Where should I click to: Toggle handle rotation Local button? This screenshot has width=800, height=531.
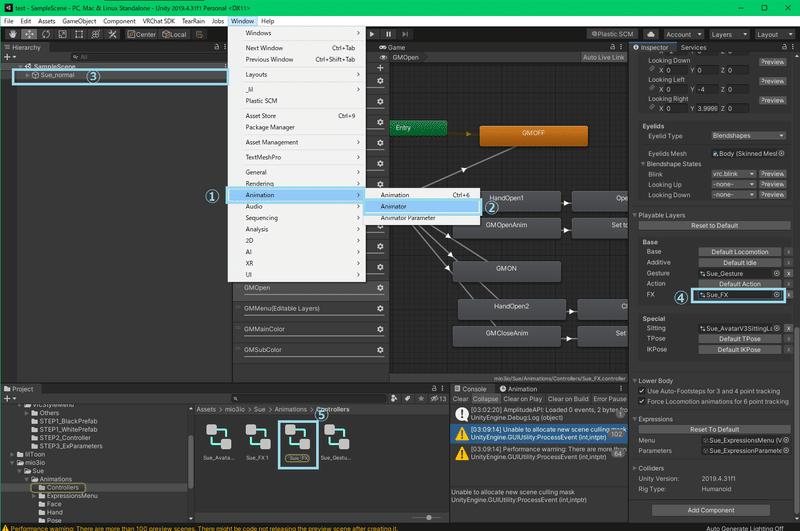pyautogui.click(x=174, y=34)
